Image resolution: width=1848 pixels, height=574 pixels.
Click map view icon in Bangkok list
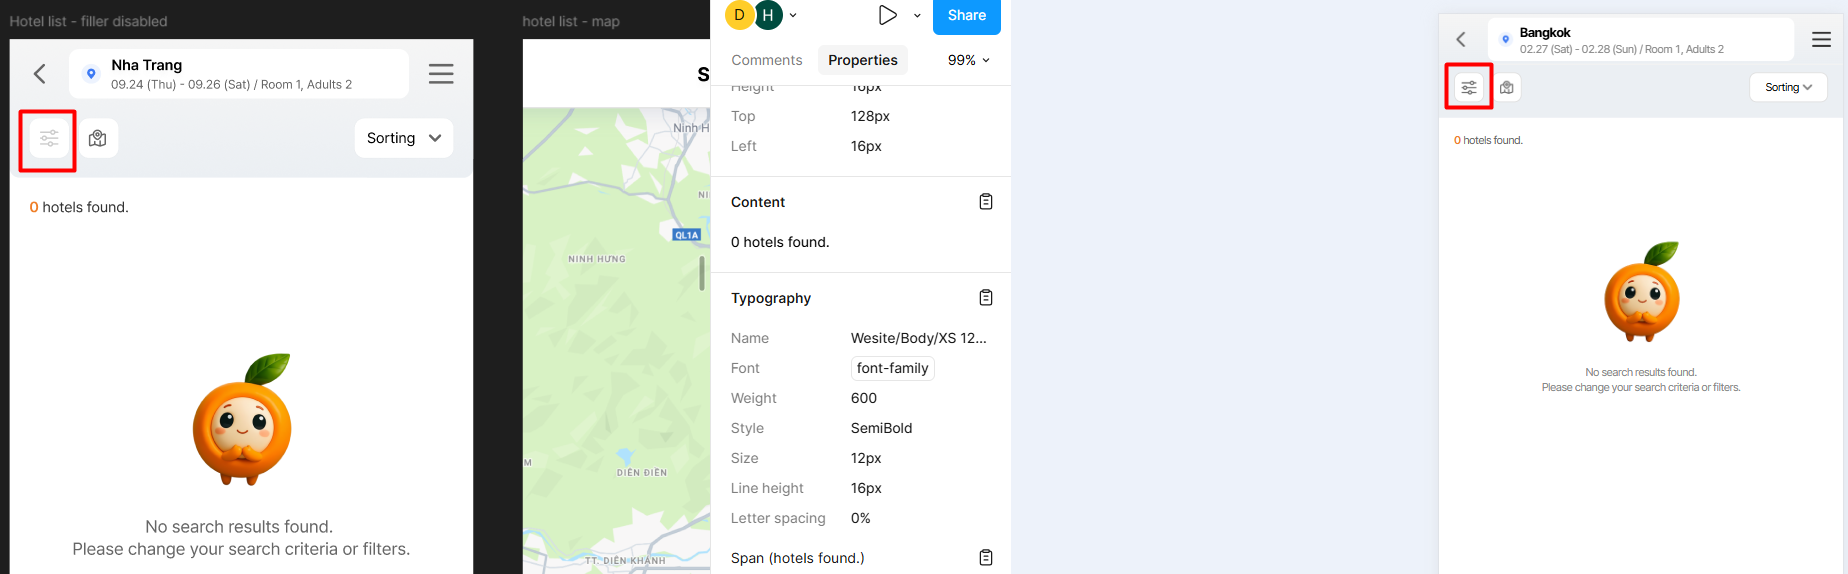point(1507,88)
